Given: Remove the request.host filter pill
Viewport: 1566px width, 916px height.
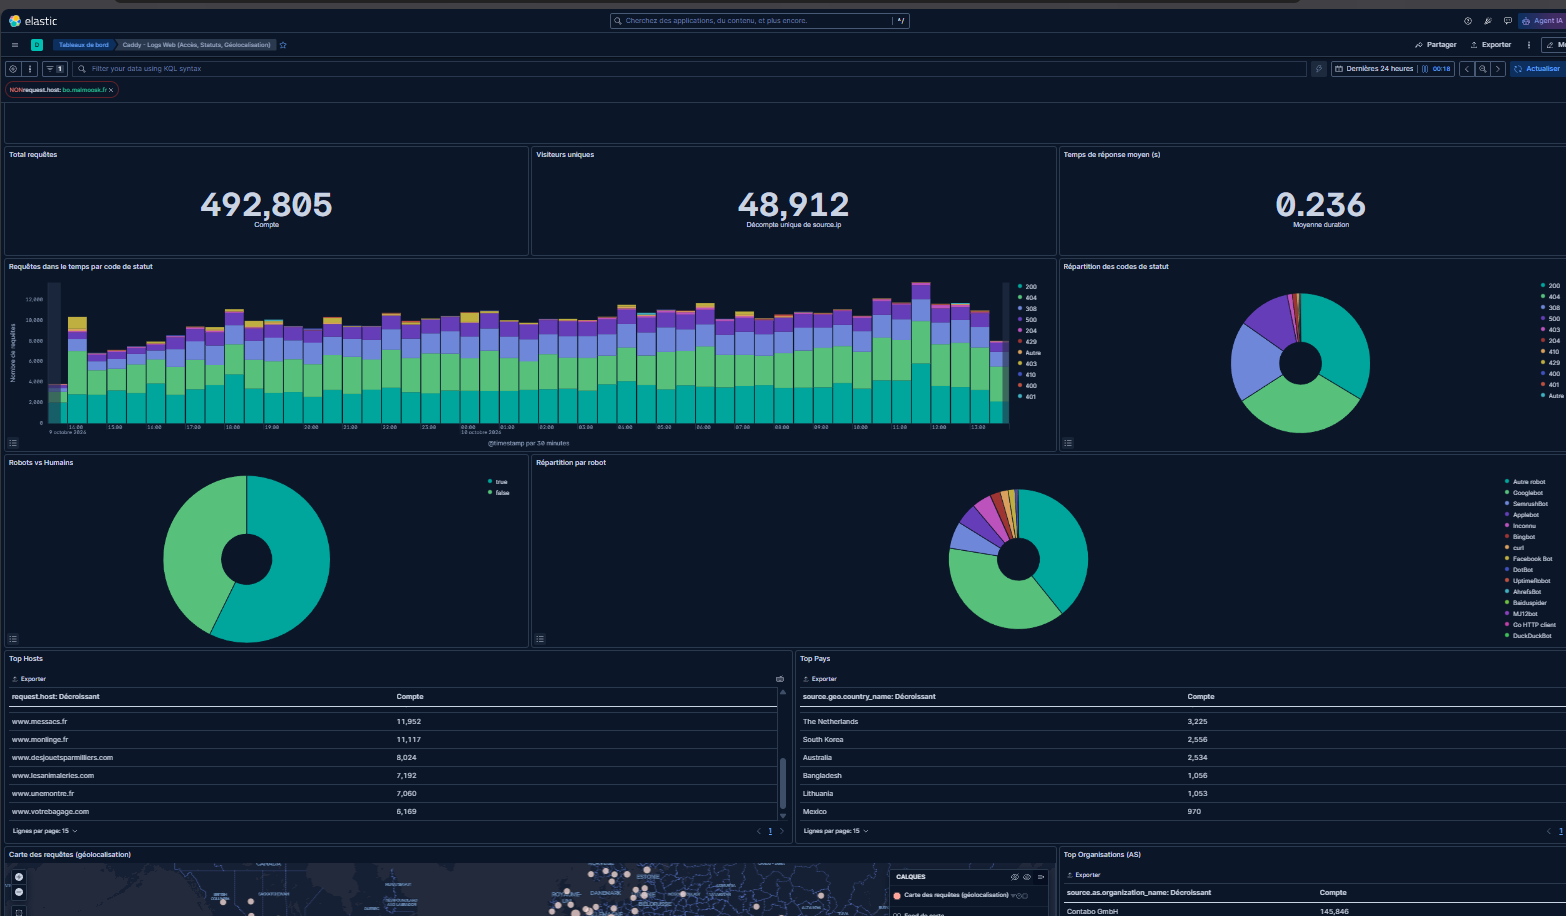Looking at the screenshot, I should click(111, 90).
